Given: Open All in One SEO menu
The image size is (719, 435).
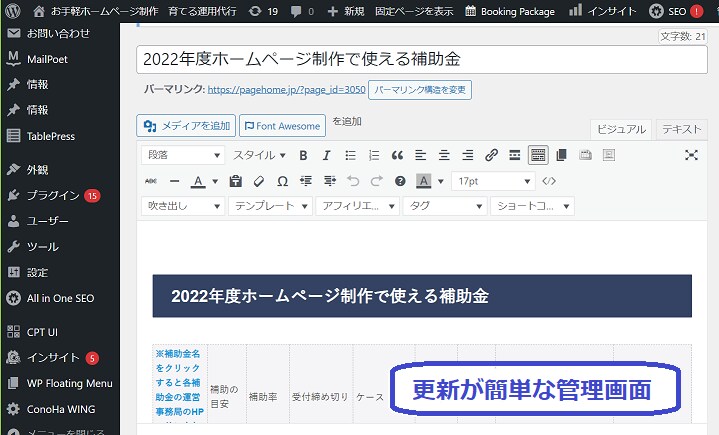Looking at the screenshot, I should (60, 298).
